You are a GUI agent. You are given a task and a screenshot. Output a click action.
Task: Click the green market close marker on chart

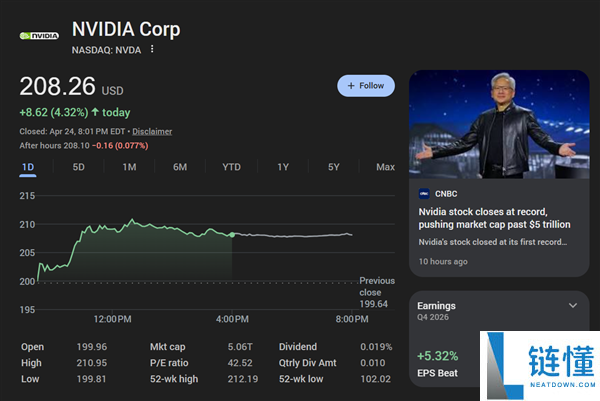coord(232,235)
